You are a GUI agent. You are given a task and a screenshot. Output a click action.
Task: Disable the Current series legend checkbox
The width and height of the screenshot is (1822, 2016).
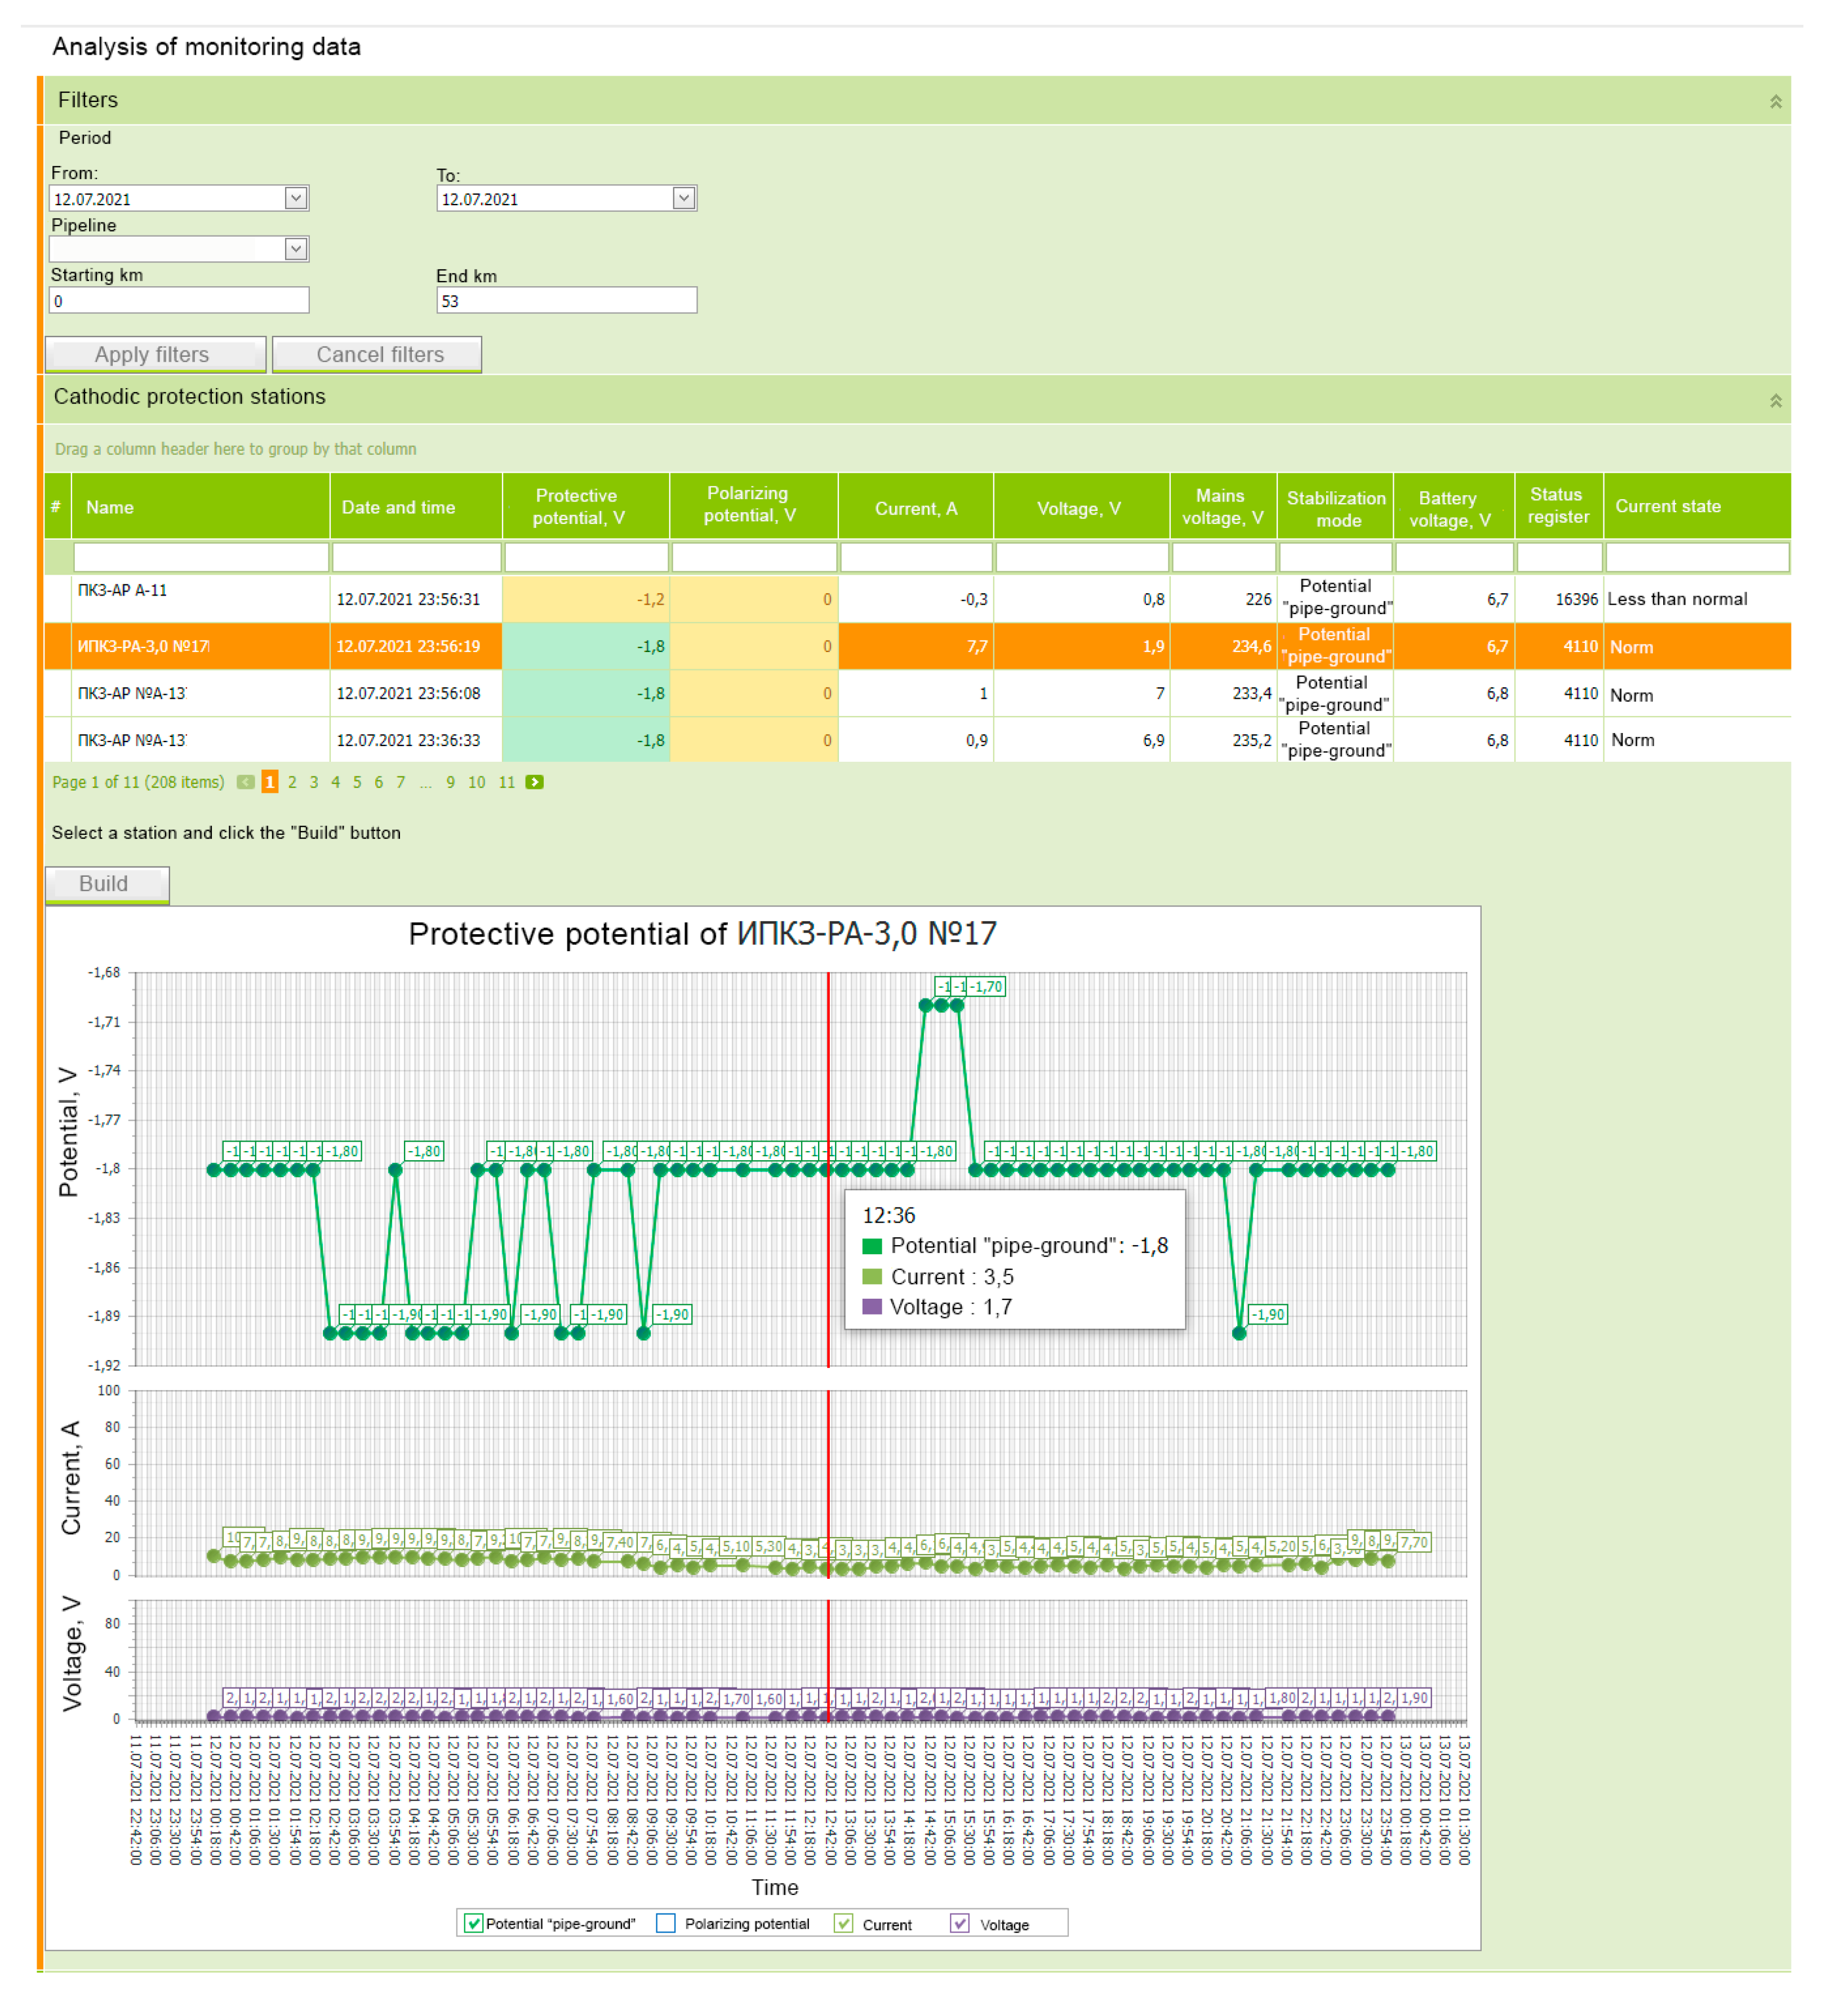point(843,1923)
